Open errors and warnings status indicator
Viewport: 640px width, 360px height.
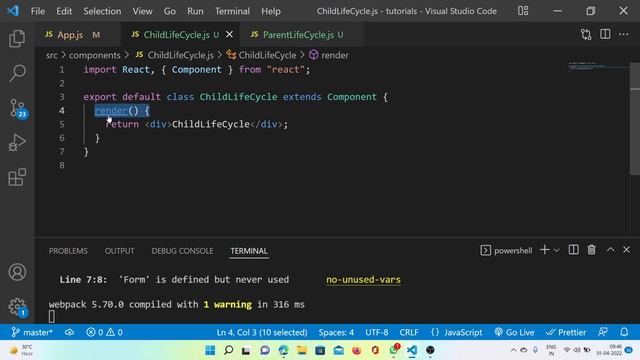[x=104, y=332]
